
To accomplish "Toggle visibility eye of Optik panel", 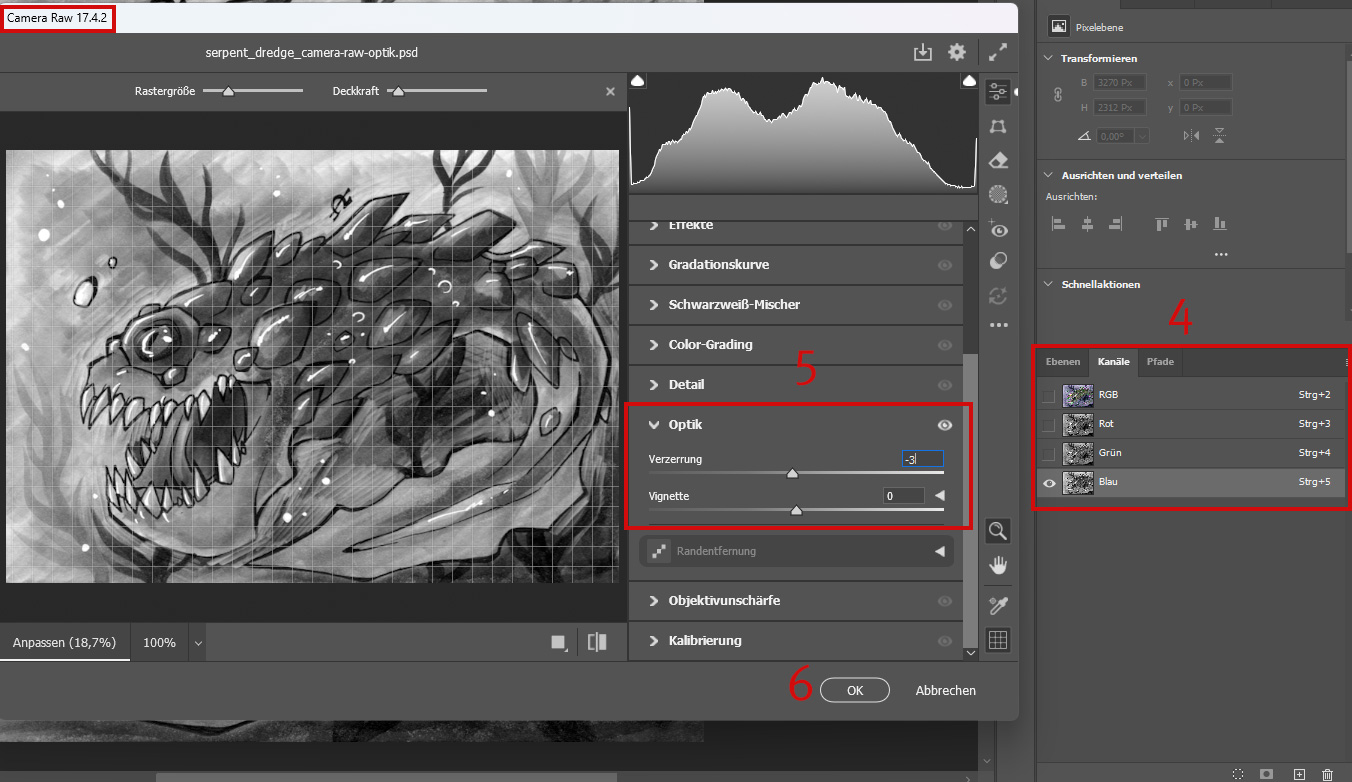I will point(944,425).
